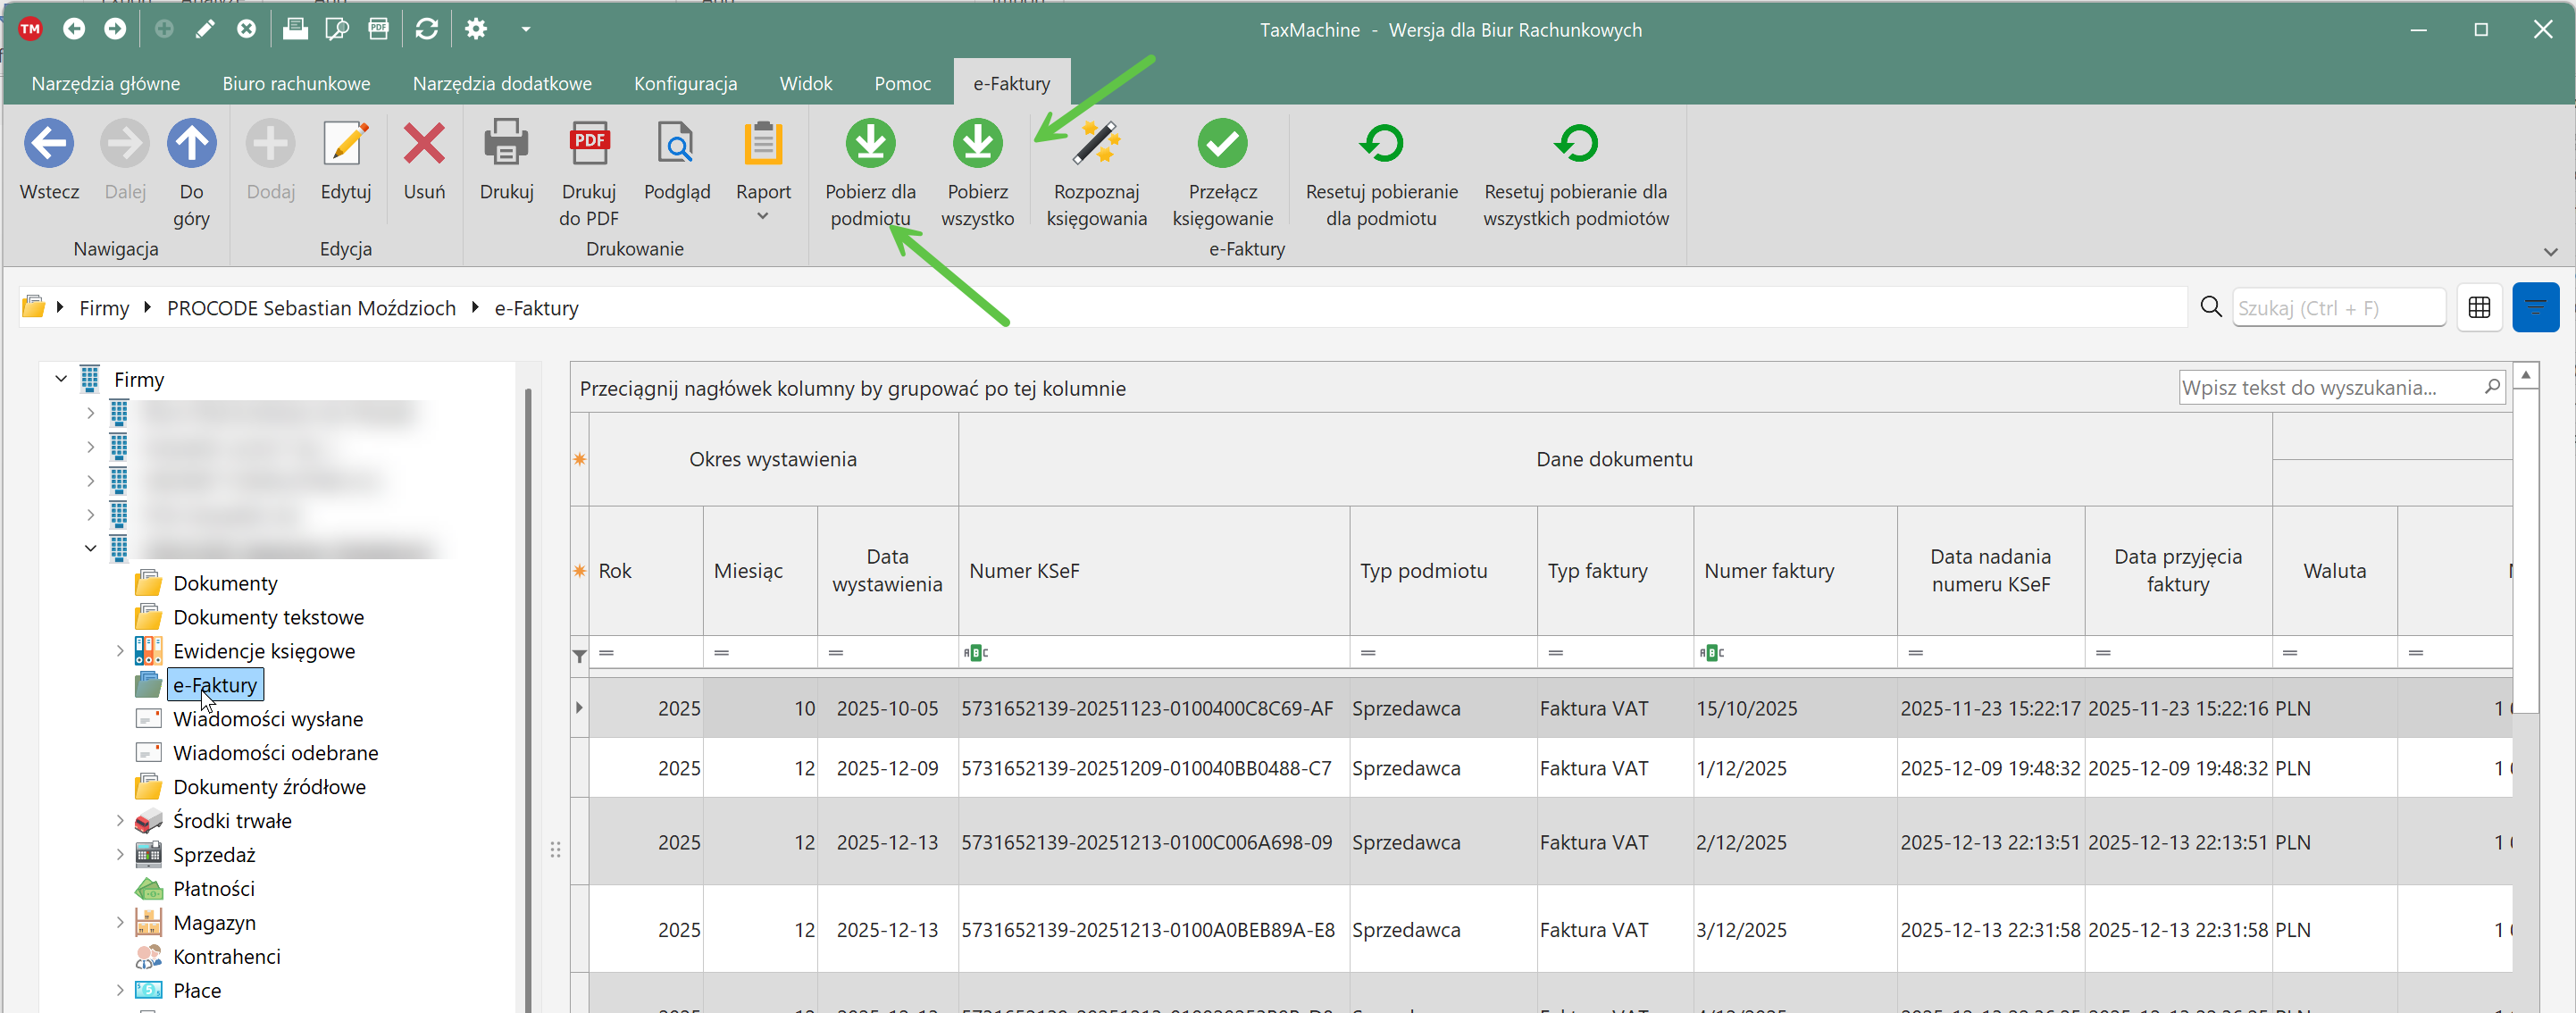Expand the Ewidencje księgowe tree node
This screenshot has height=1013, width=2576.
coord(120,651)
